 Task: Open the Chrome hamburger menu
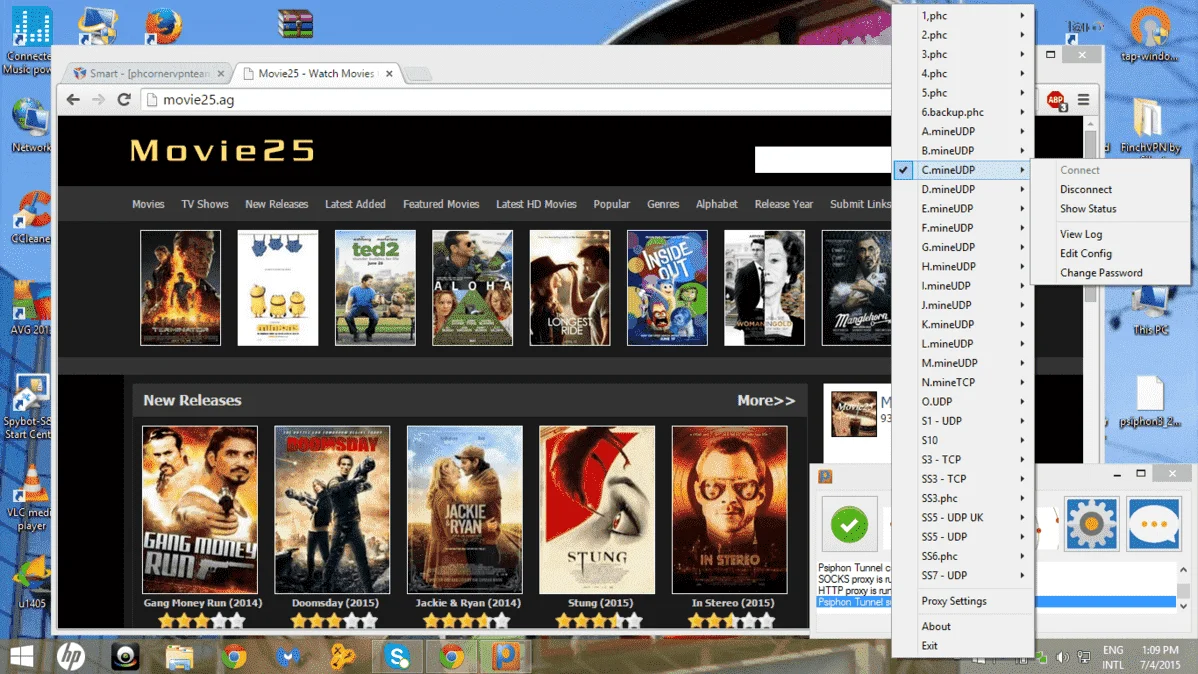click(x=1083, y=100)
